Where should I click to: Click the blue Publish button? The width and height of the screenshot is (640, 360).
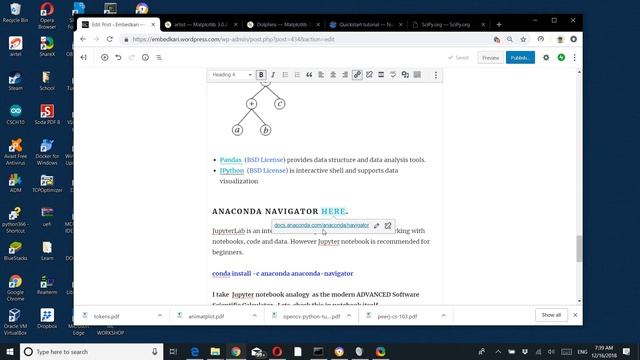(520, 58)
